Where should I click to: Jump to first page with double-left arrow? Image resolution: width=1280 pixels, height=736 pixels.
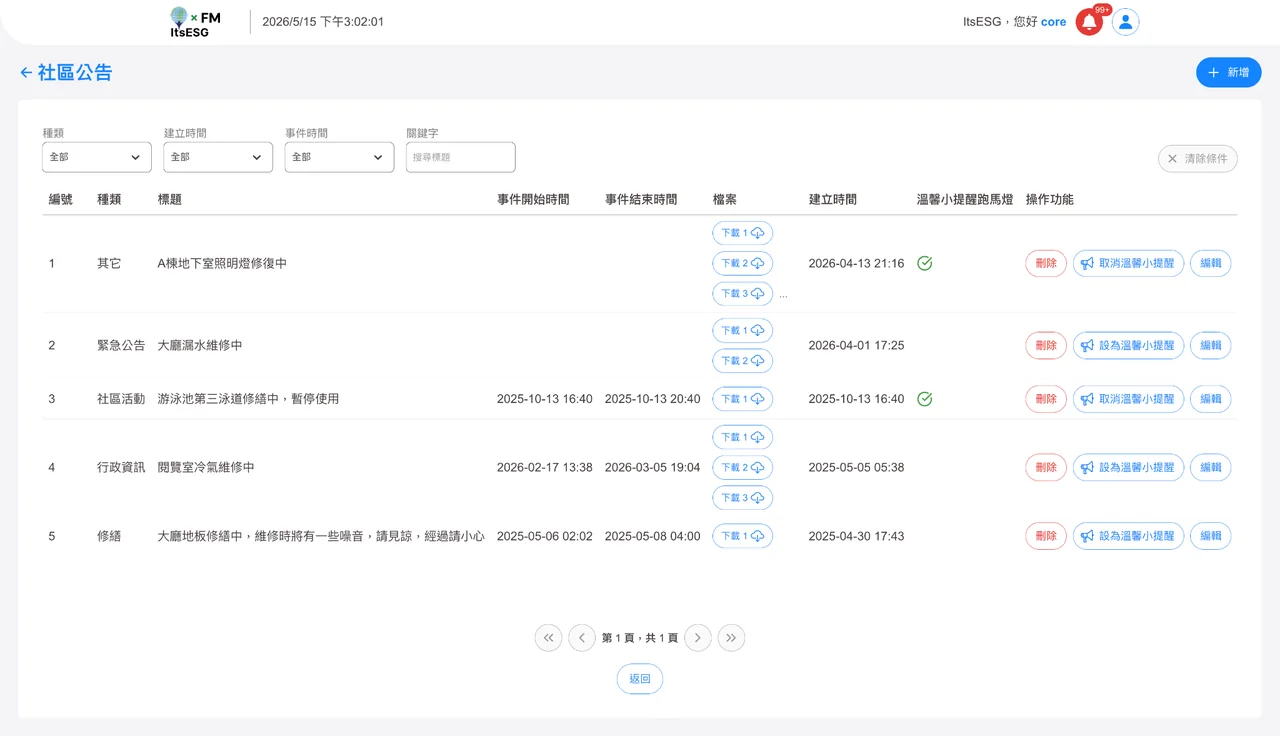pos(548,638)
